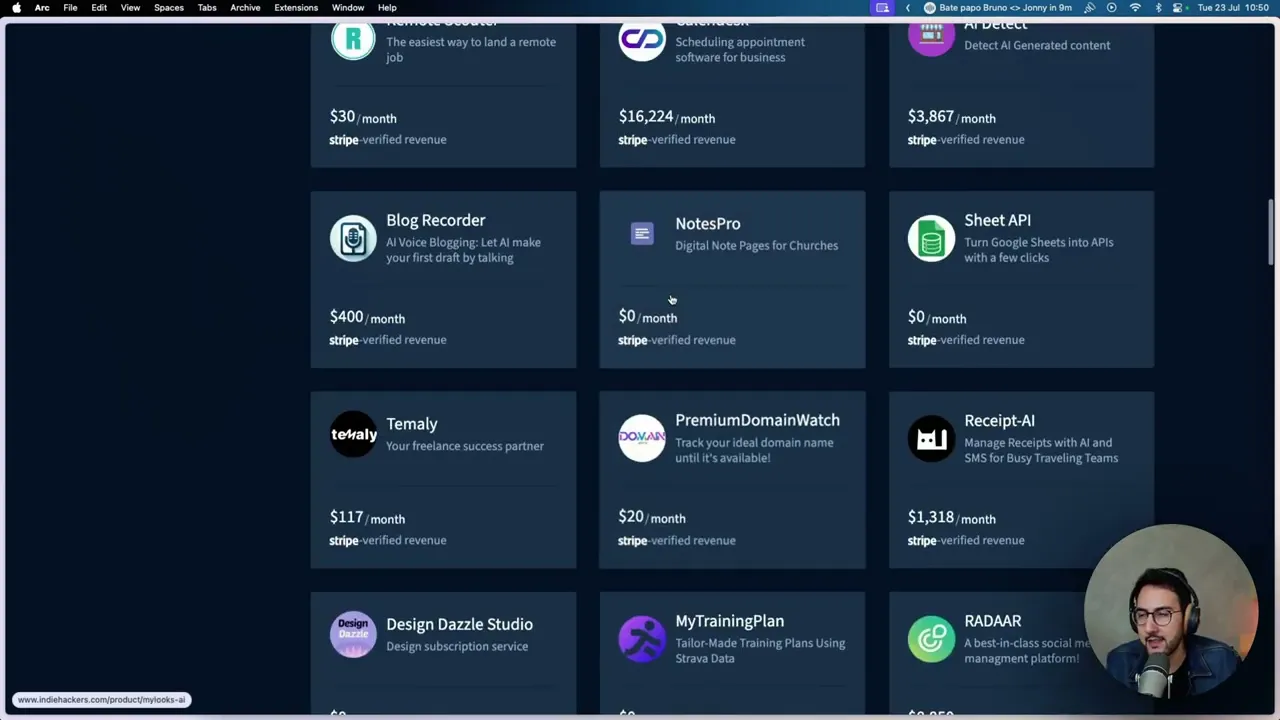The width and height of the screenshot is (1280, 720).
Task: Expand hidden menu bar icons chevron
Action: 907,8
